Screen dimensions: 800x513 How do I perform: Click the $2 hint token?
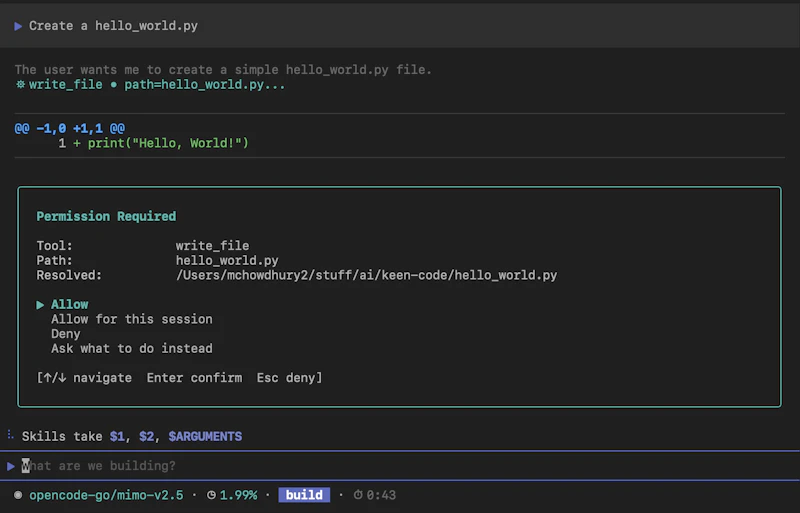tap(146, 436)
